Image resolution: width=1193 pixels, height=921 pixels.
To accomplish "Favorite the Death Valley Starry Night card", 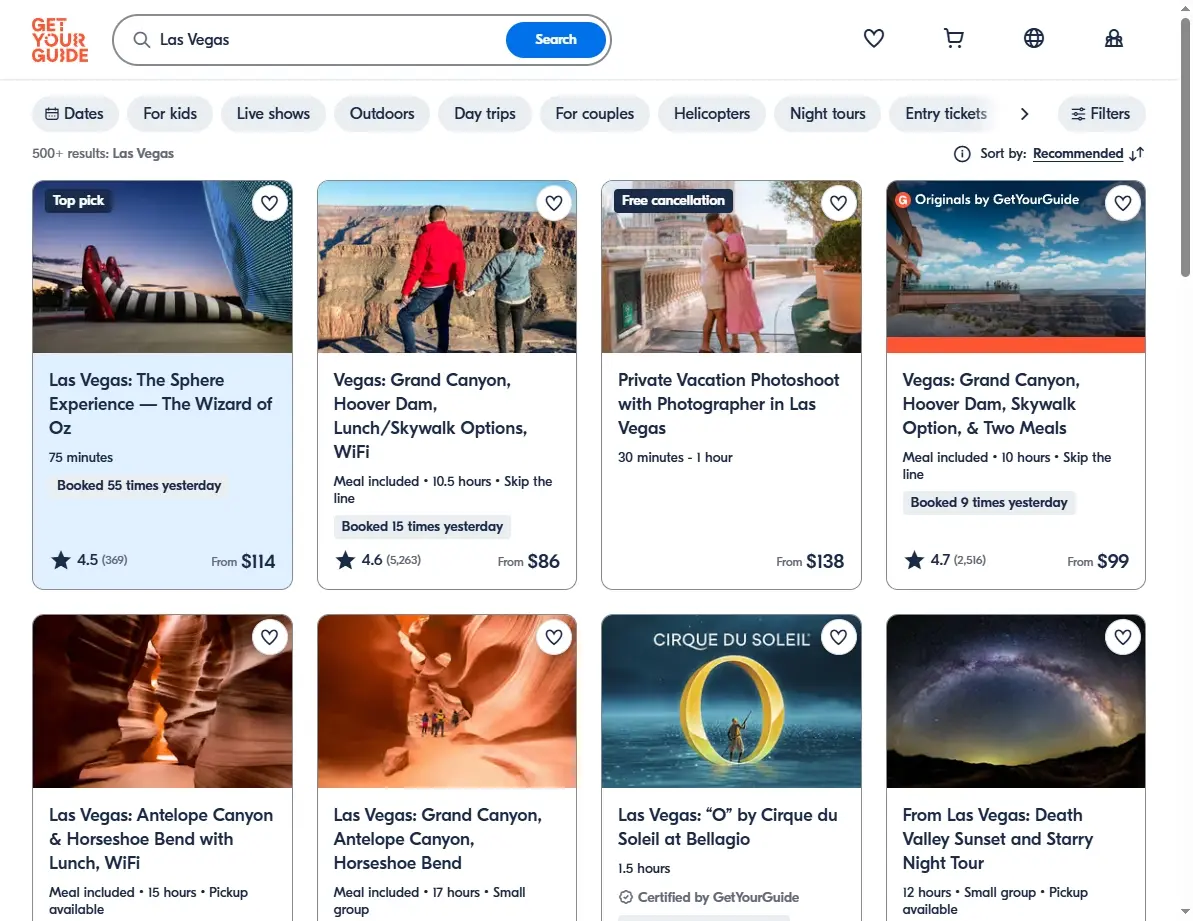I will pyautogui.click(x=1123, y=637).
